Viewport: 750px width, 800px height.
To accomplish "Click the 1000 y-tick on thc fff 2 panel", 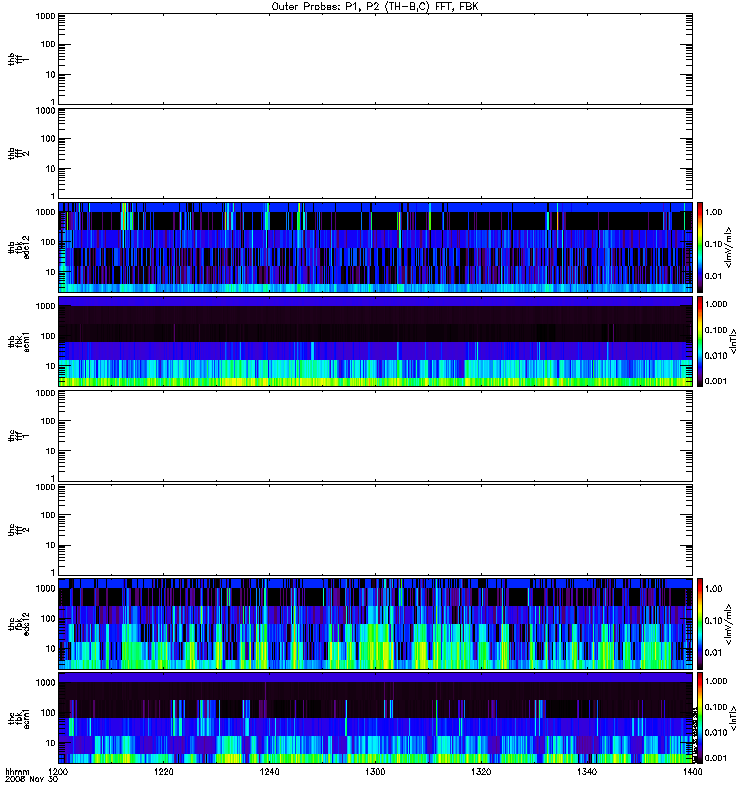I will (x=45, y=487).
